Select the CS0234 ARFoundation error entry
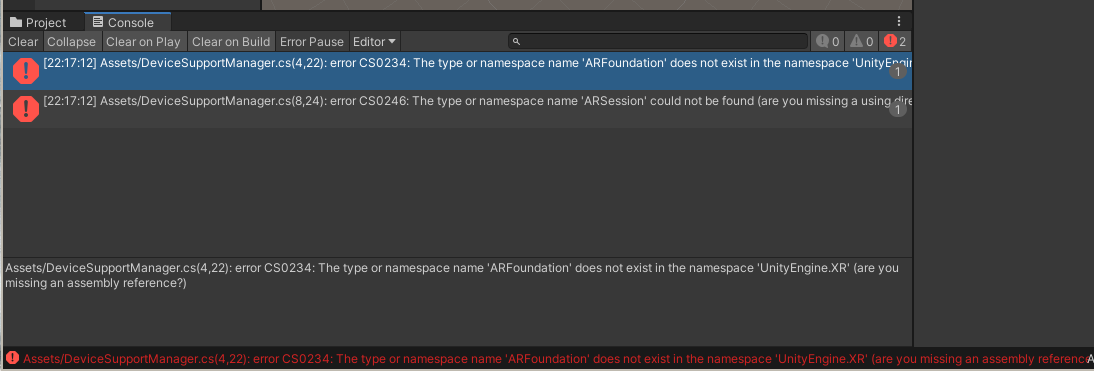1094x371 pixels. pyautogui.click(x=458, y=70)
